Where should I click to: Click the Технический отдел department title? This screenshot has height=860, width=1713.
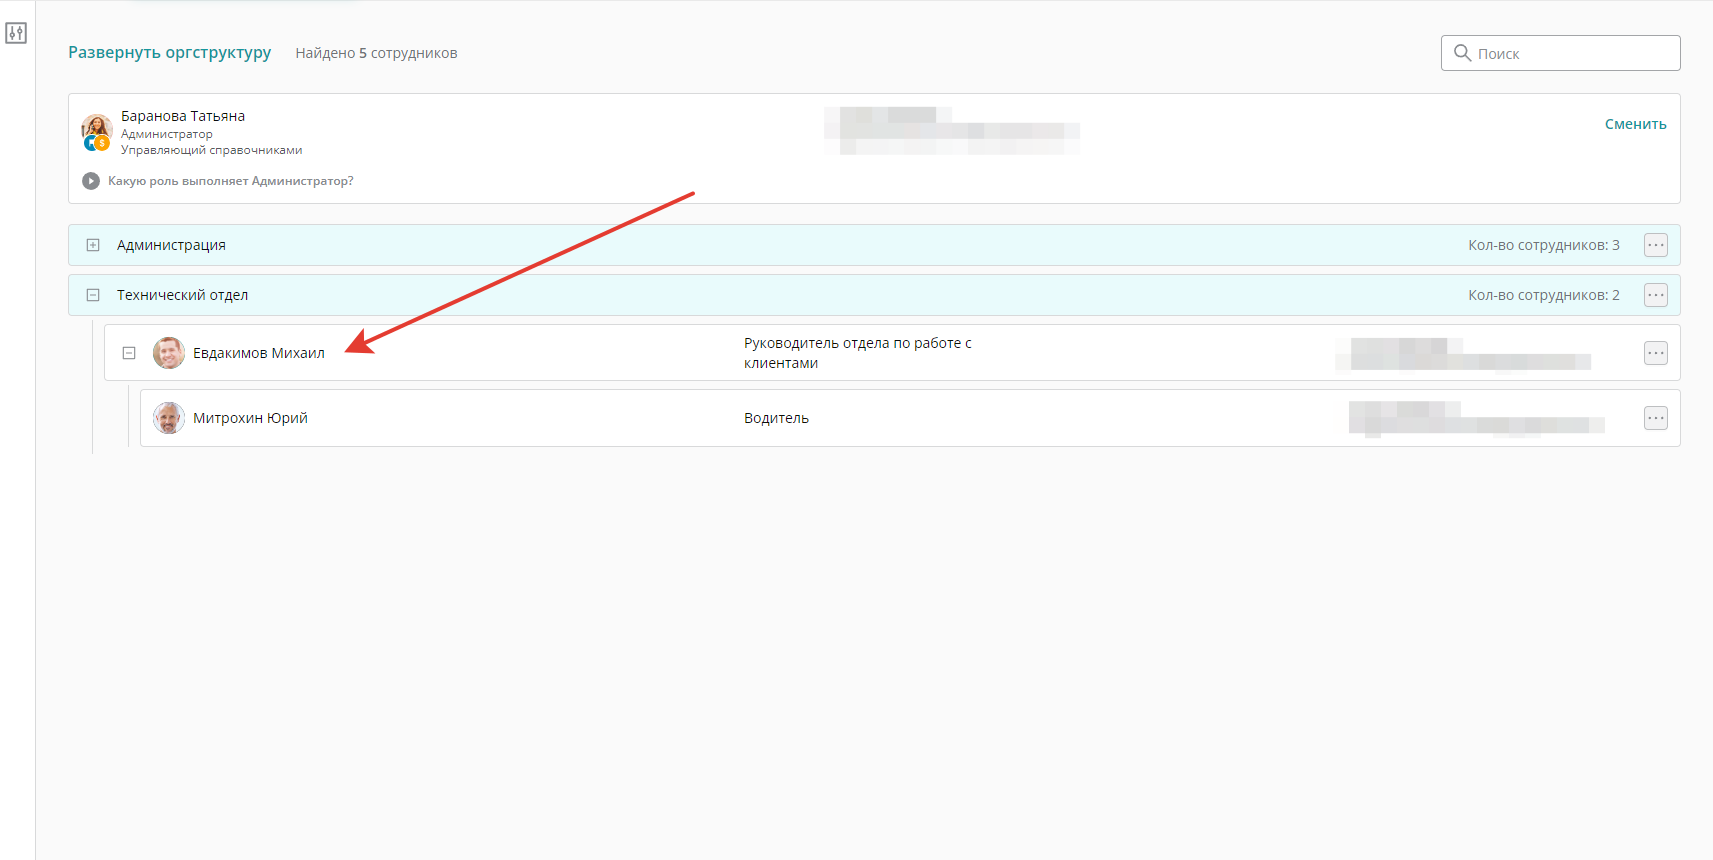(182, 295)
